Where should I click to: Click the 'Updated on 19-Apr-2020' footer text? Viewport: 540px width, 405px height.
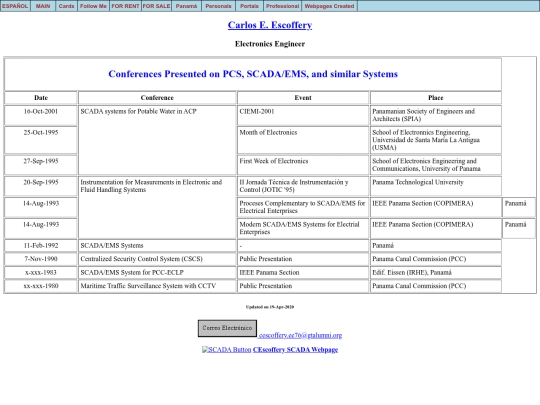tap(270, 307)
